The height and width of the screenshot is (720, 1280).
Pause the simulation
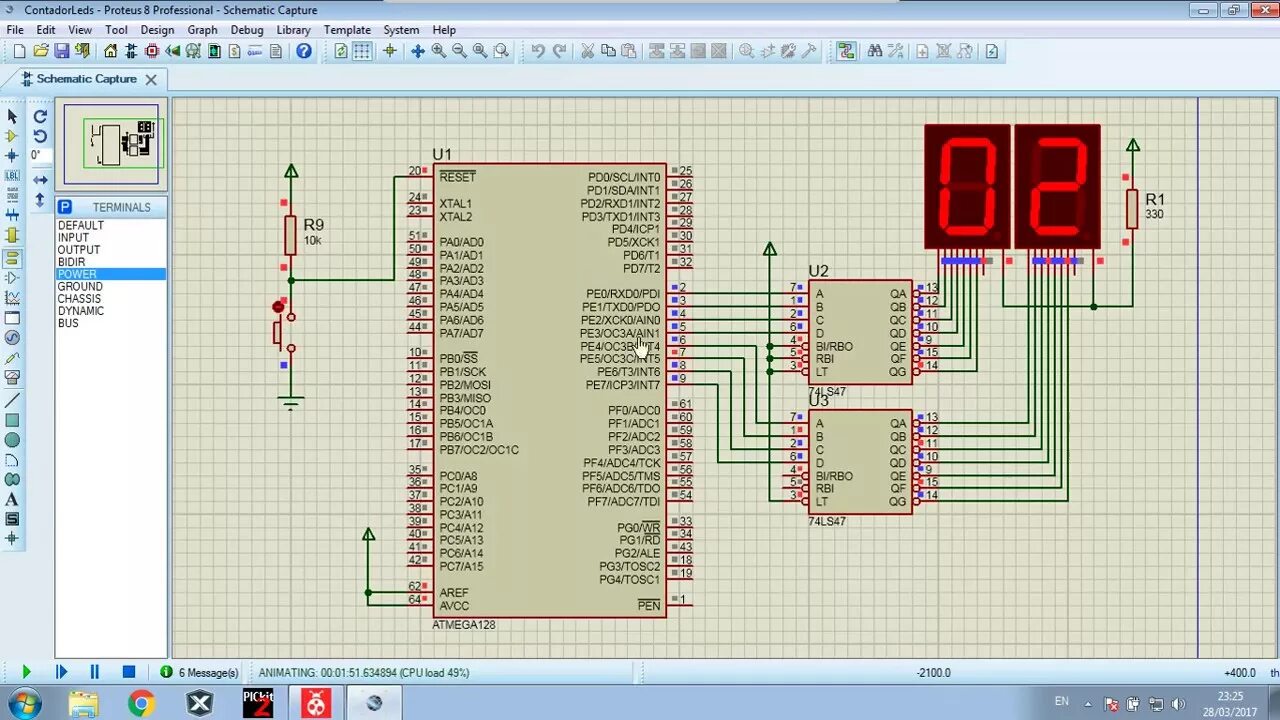click(95, 673)
